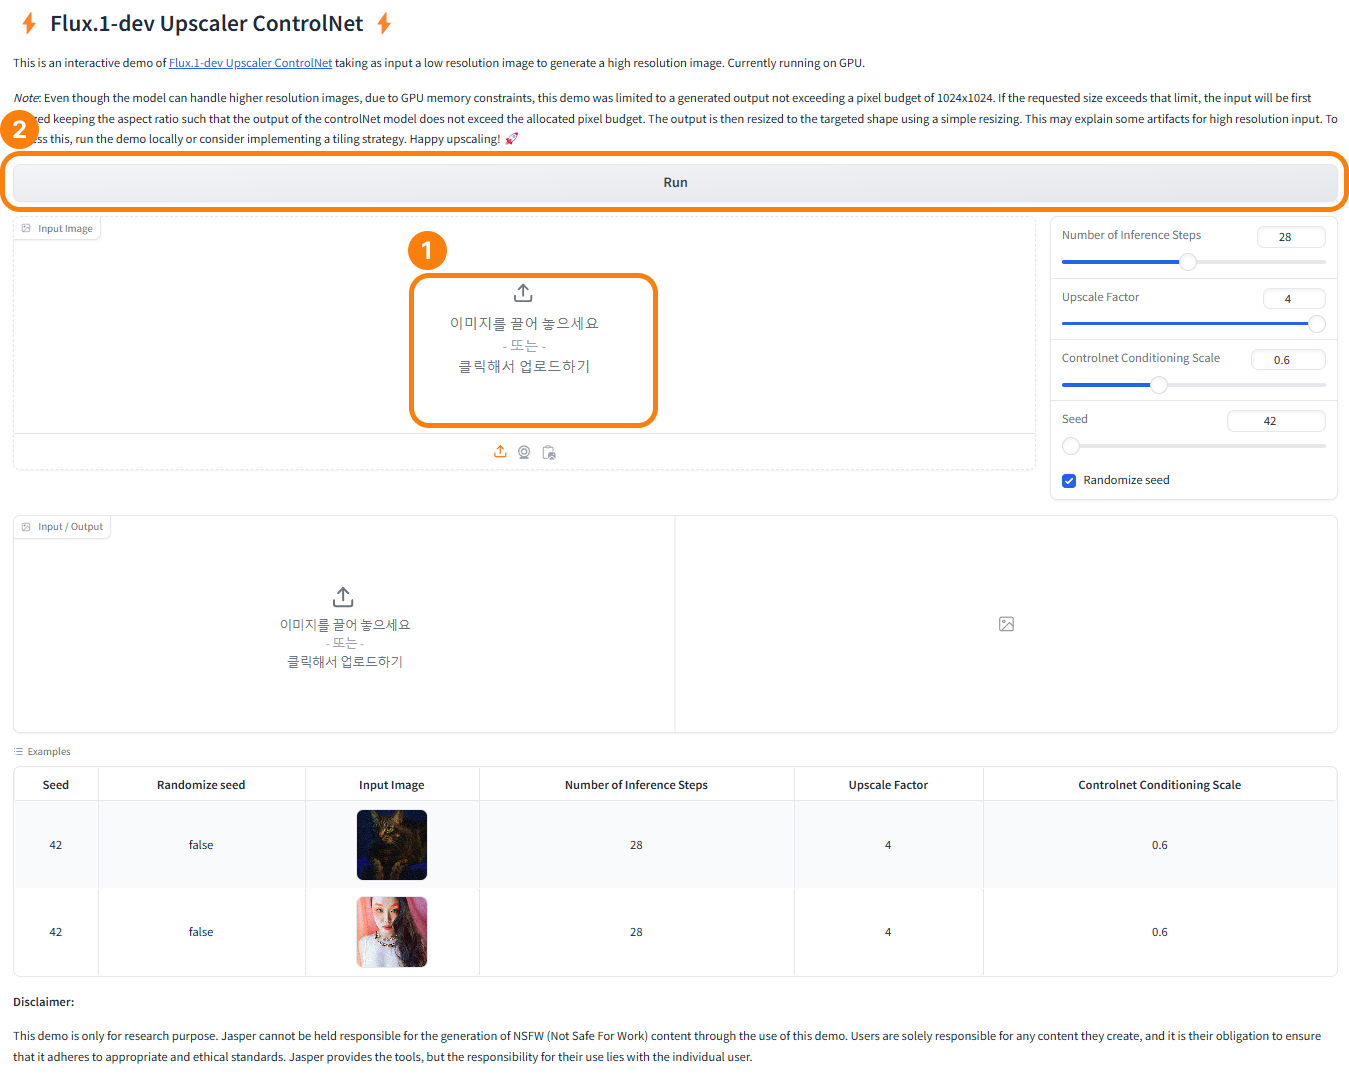Click the Seed slider track
Screen dimensions: 1349x1085
click(x=1194, y=446)
